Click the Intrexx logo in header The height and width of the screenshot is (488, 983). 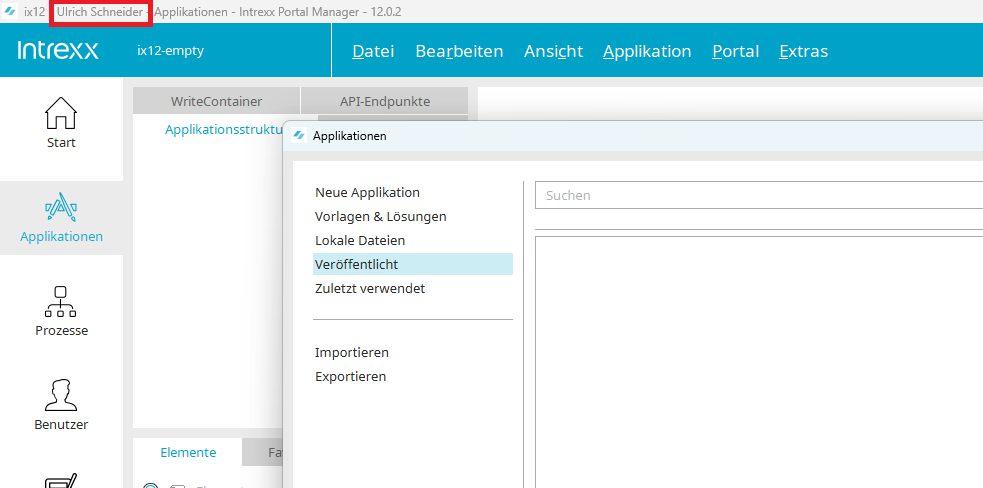point(58,51)
